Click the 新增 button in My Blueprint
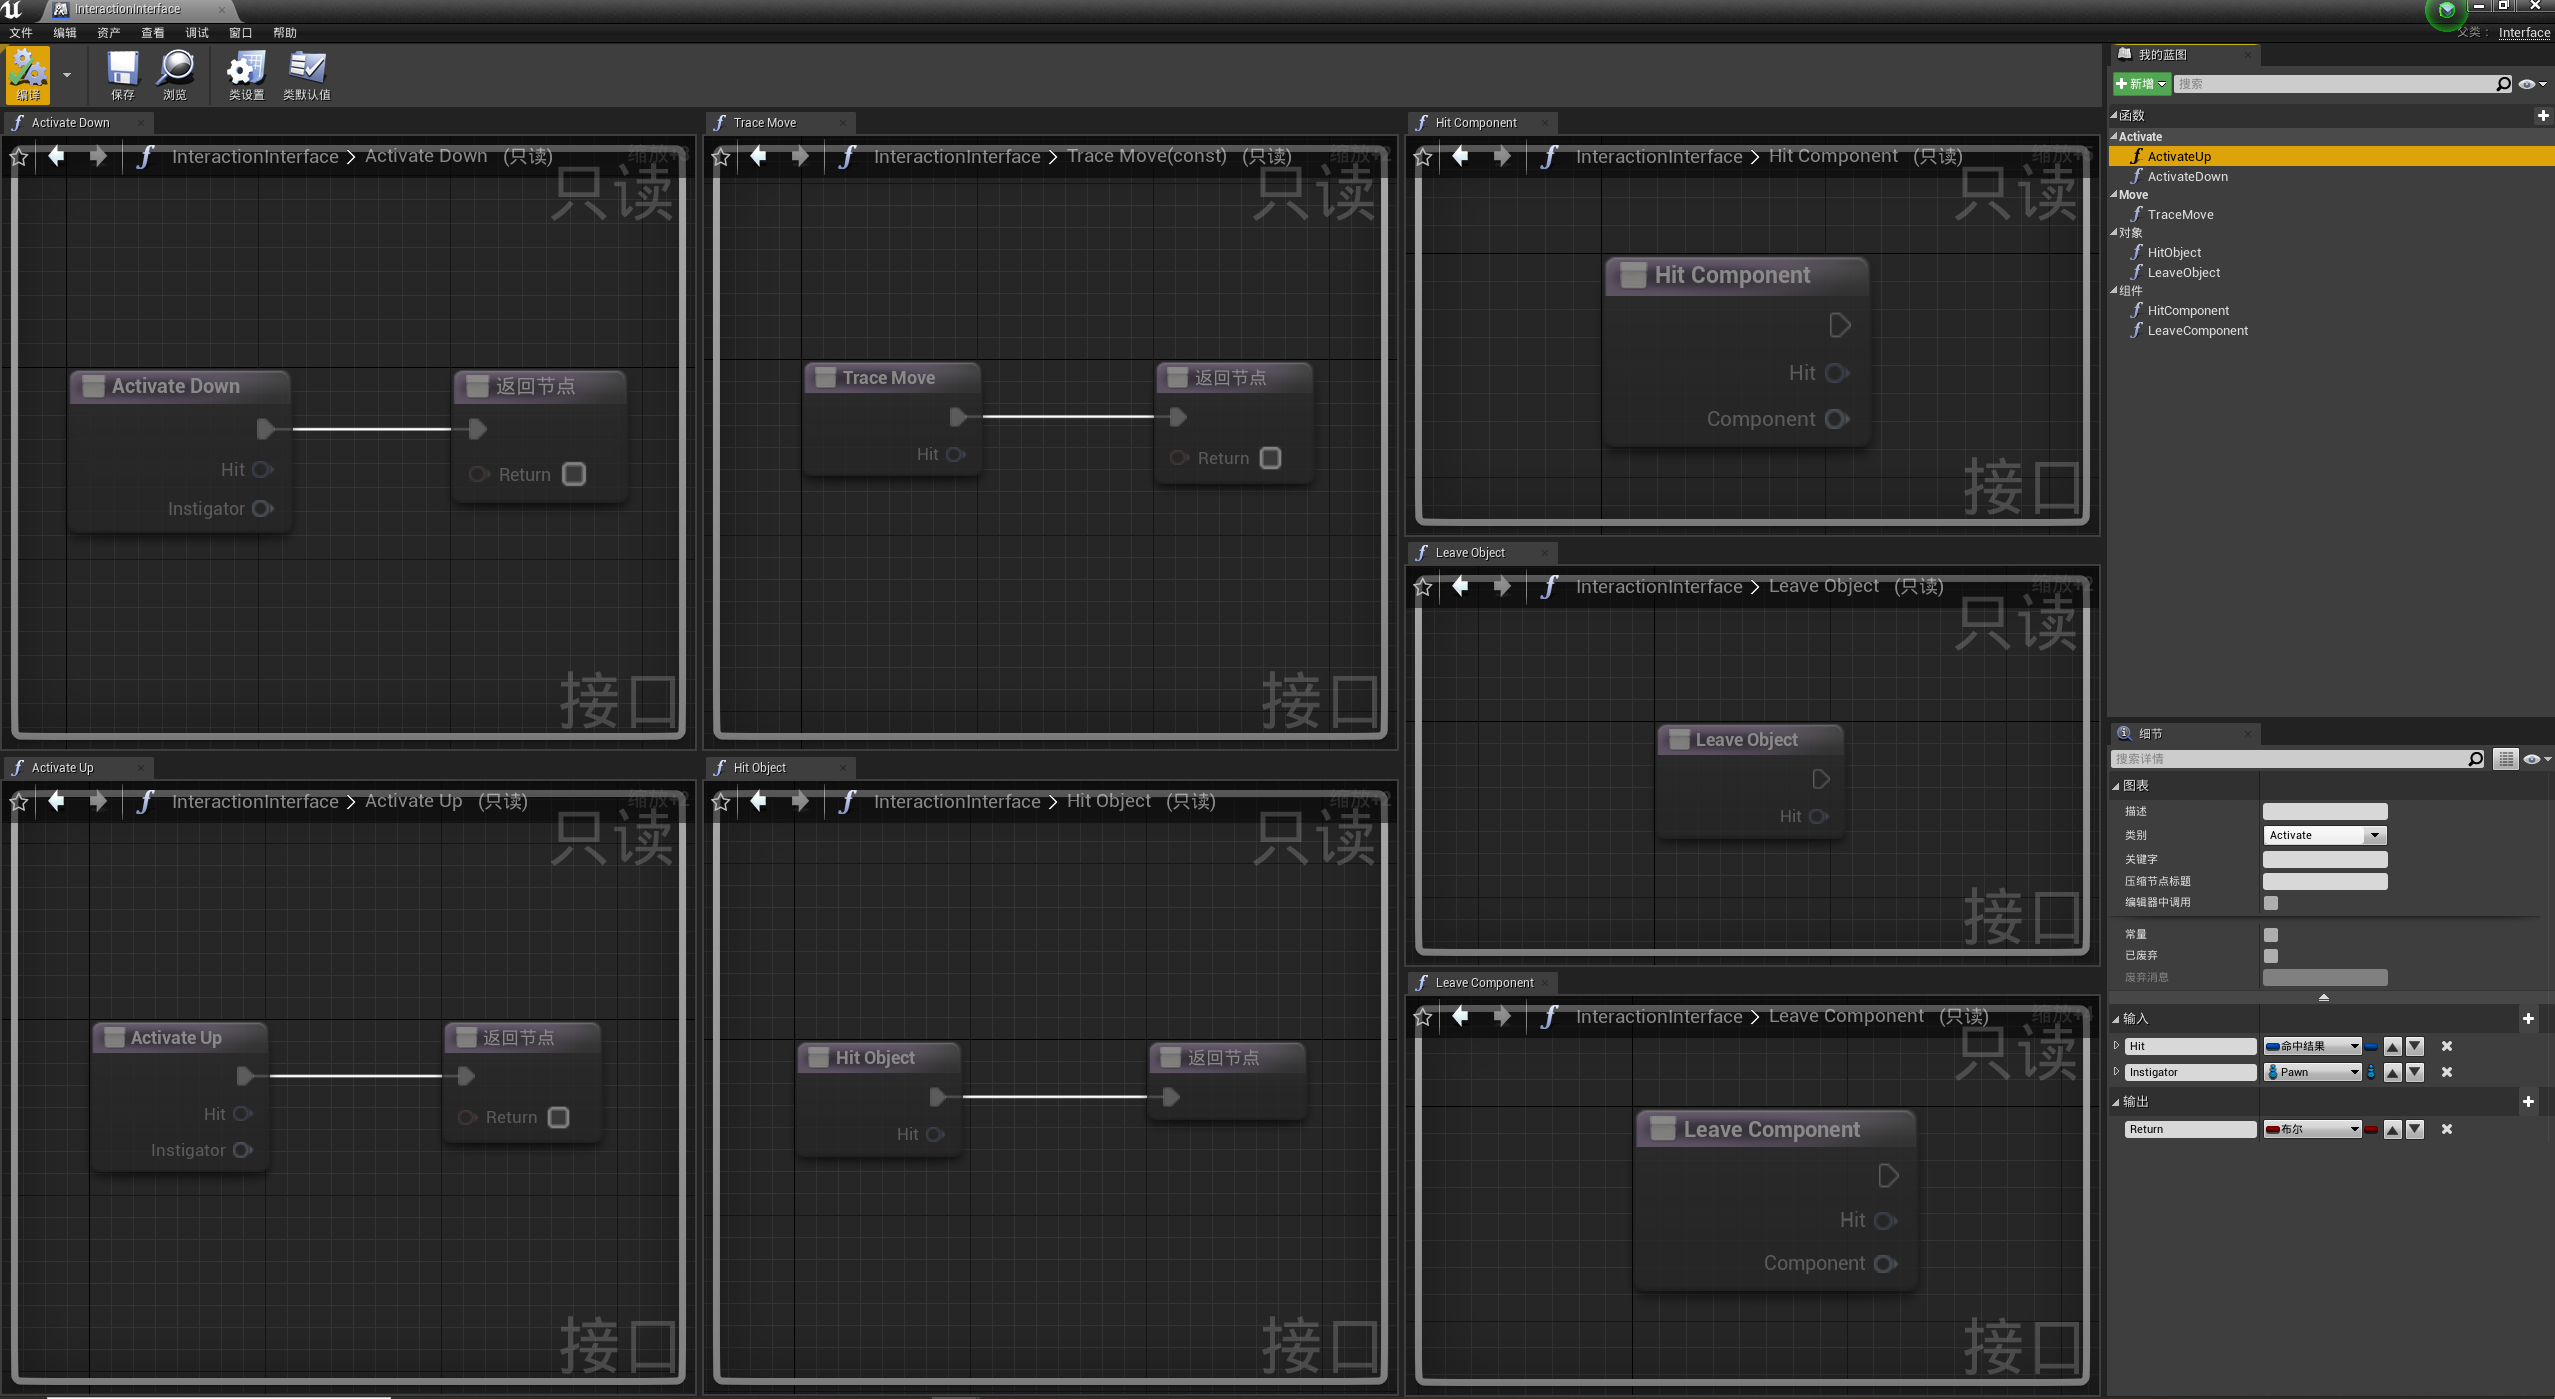2555x1399 pixels. tap(2140, 84)
